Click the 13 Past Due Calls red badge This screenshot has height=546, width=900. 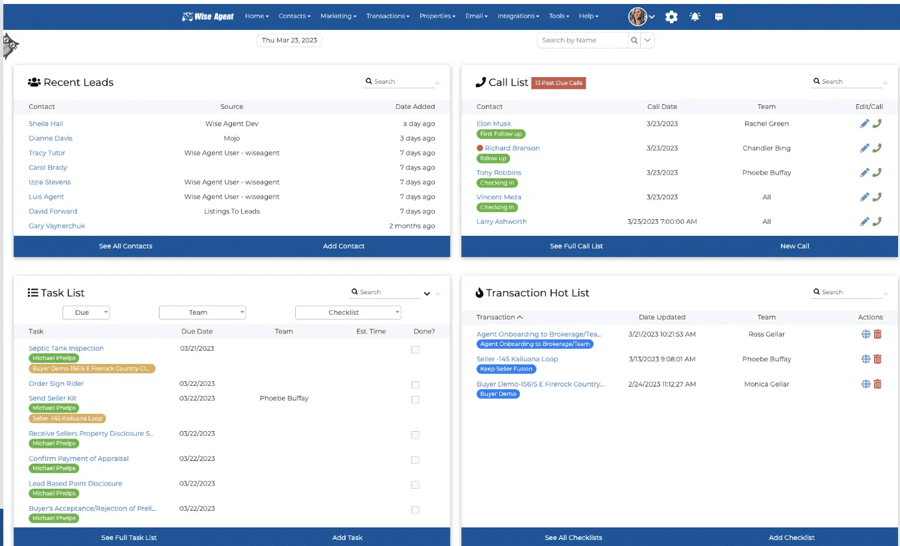[559, 83]
